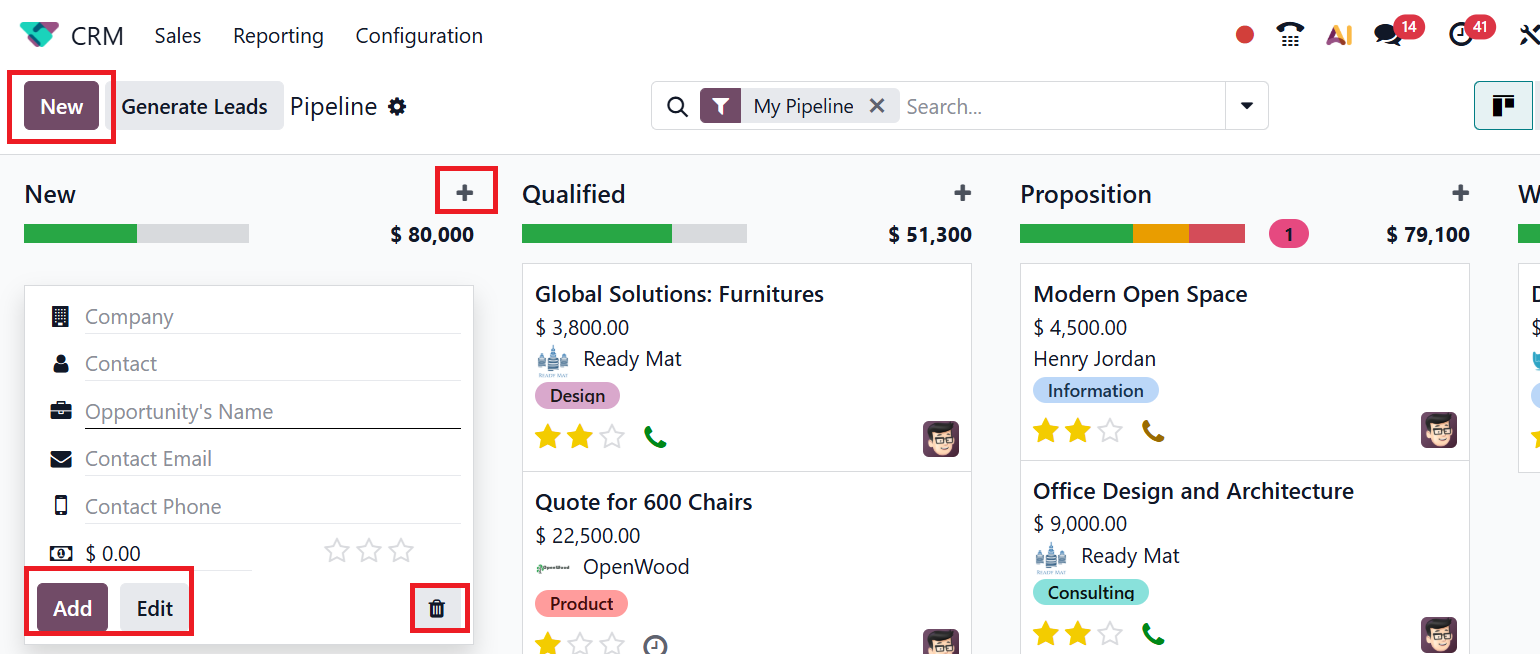Open the VoIP phone icon in top bar
Image resolution: width=1540 pixels, height=654 pixels.
coord(1291,35)
